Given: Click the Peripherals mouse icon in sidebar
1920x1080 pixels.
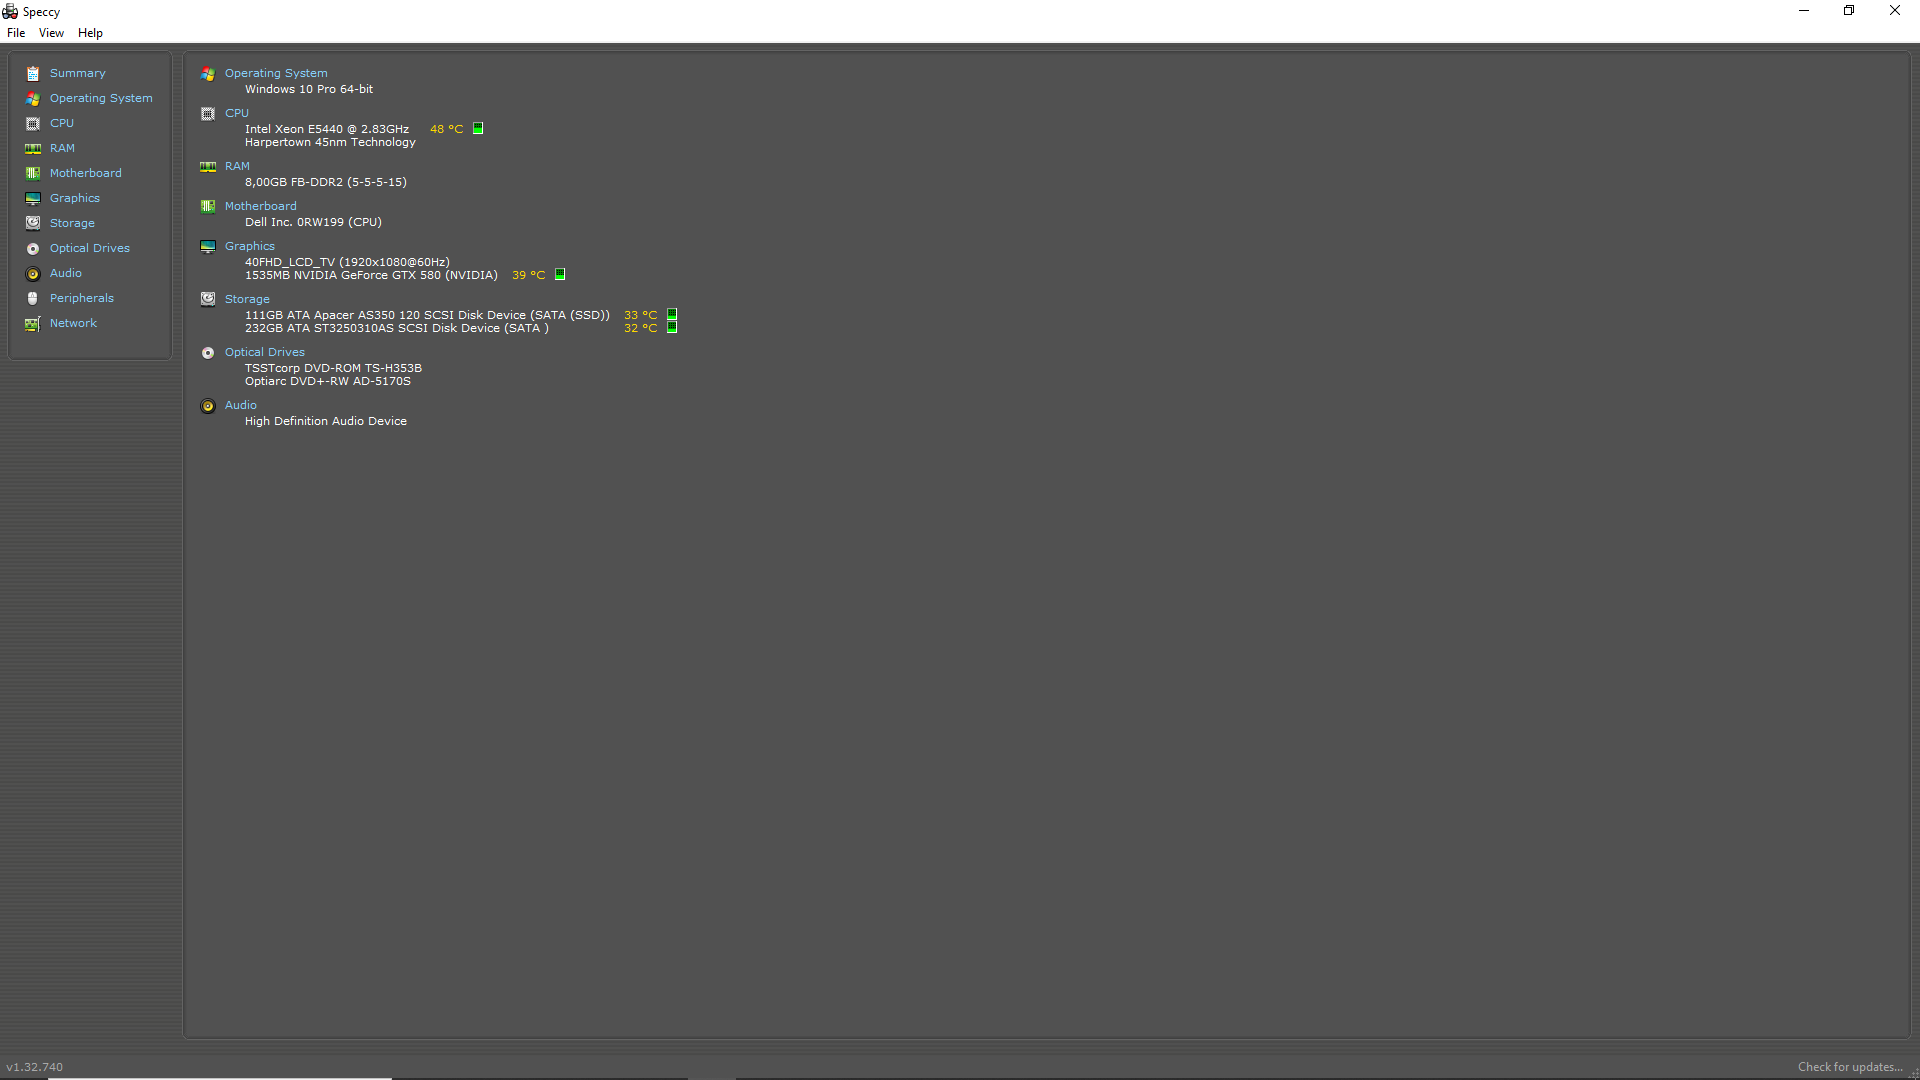Looking at the screenshot, I should pyautogui.click(x=33, y=299).
